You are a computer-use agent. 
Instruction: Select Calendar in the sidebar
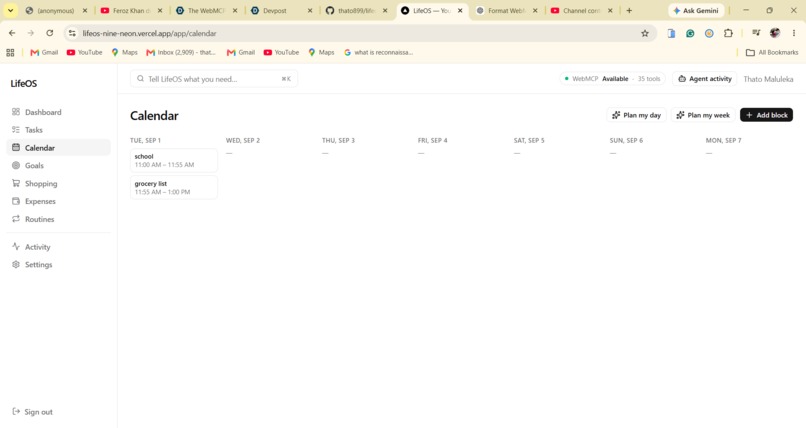(x=59, y=147)
